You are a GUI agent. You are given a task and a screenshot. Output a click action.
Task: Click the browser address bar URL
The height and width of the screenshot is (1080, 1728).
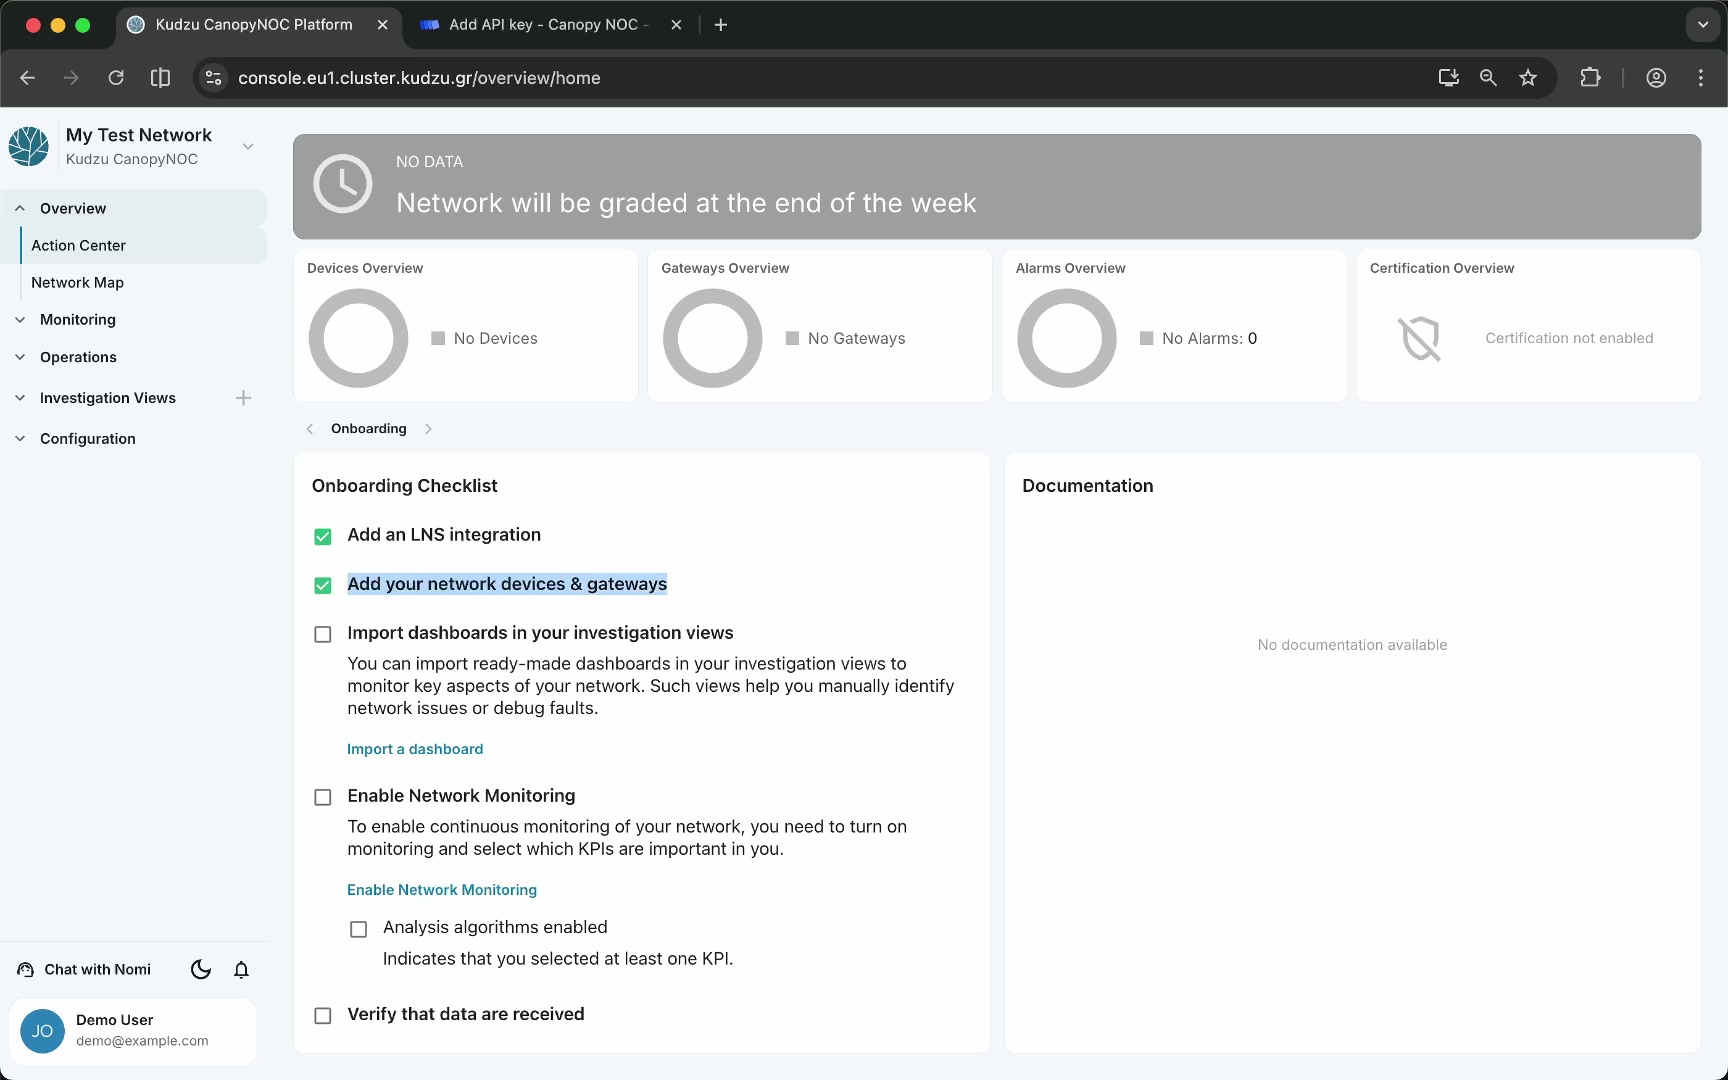click(x=419, y=78)
